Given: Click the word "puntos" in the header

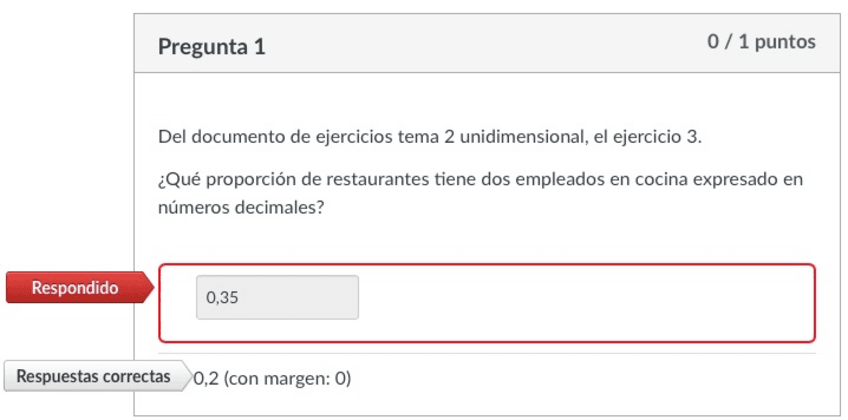Looking at the screenshot, I should click(x=785, y=42).
